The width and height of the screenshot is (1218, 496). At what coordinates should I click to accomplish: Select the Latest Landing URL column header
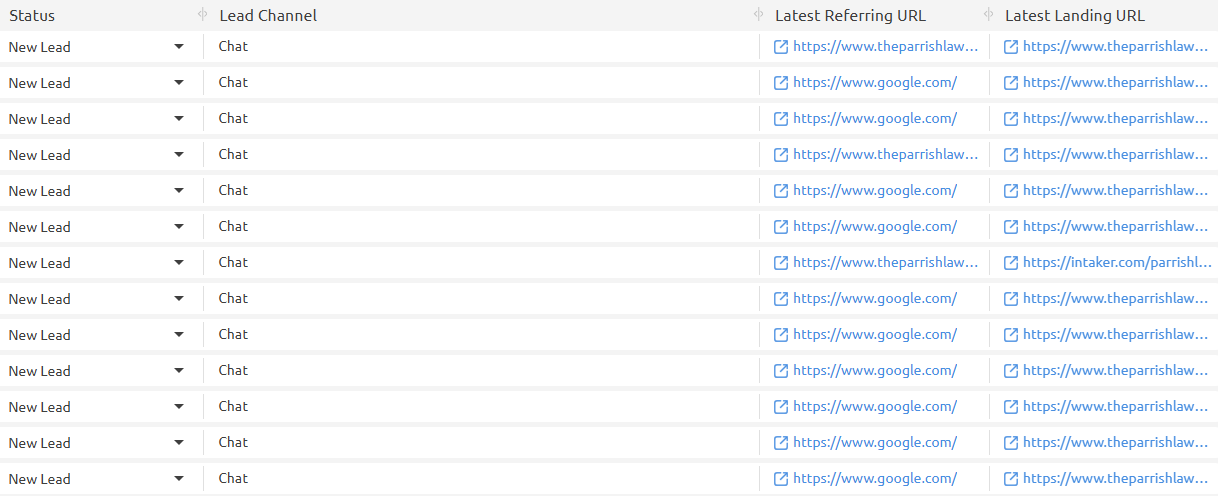coord(1075,16)
